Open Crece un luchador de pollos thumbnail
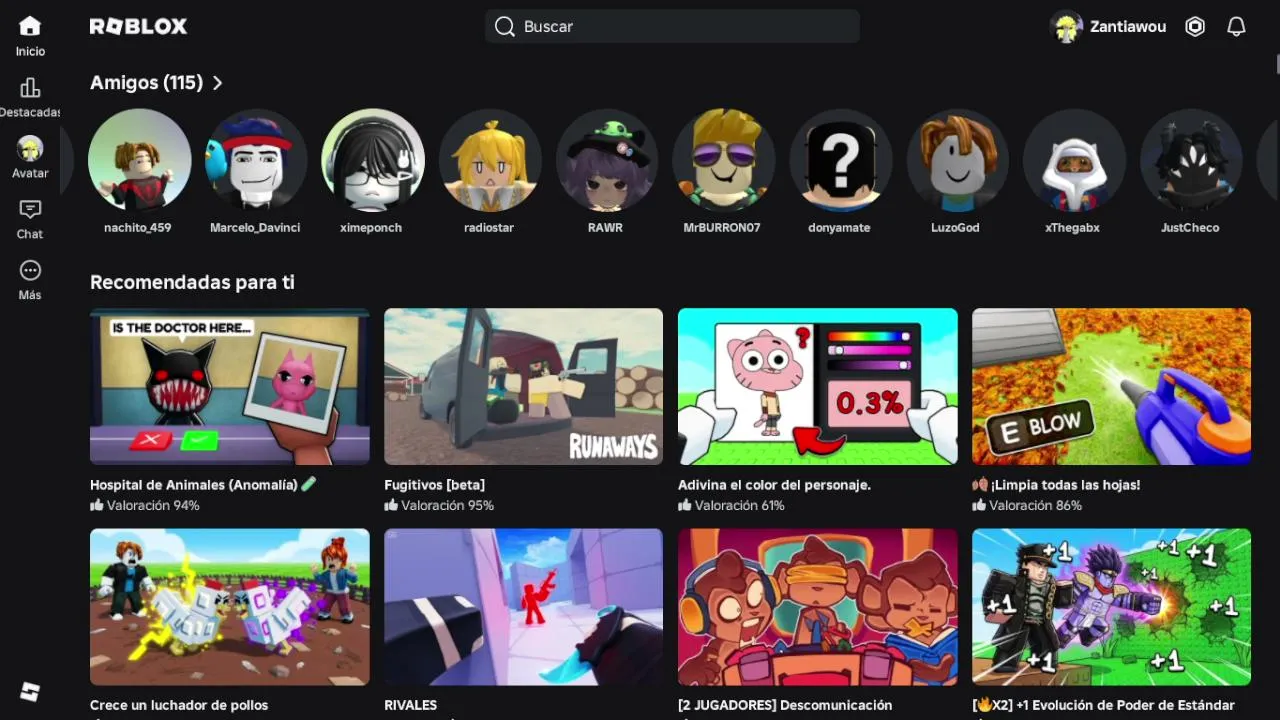 coord(230,607)
